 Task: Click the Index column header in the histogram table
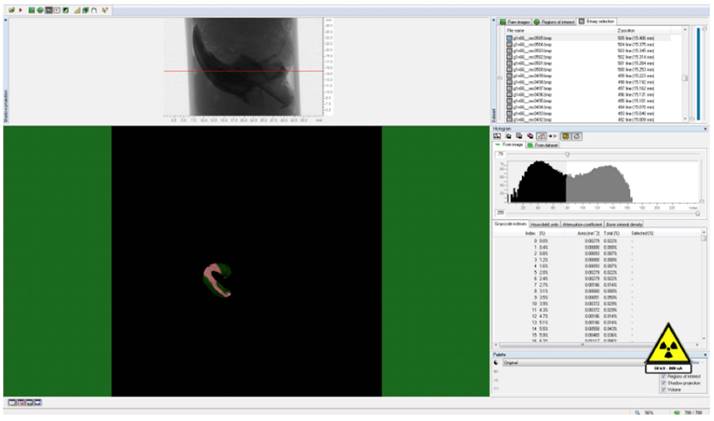coord(530,233)
